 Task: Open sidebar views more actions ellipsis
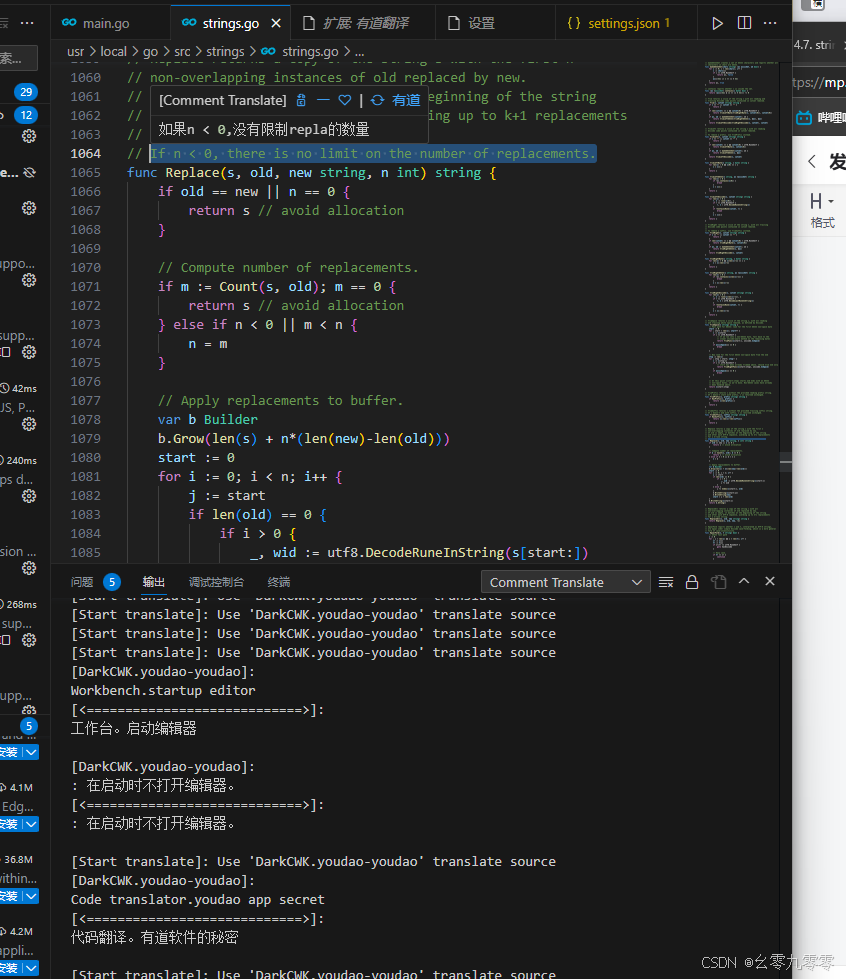coord(27,23)
